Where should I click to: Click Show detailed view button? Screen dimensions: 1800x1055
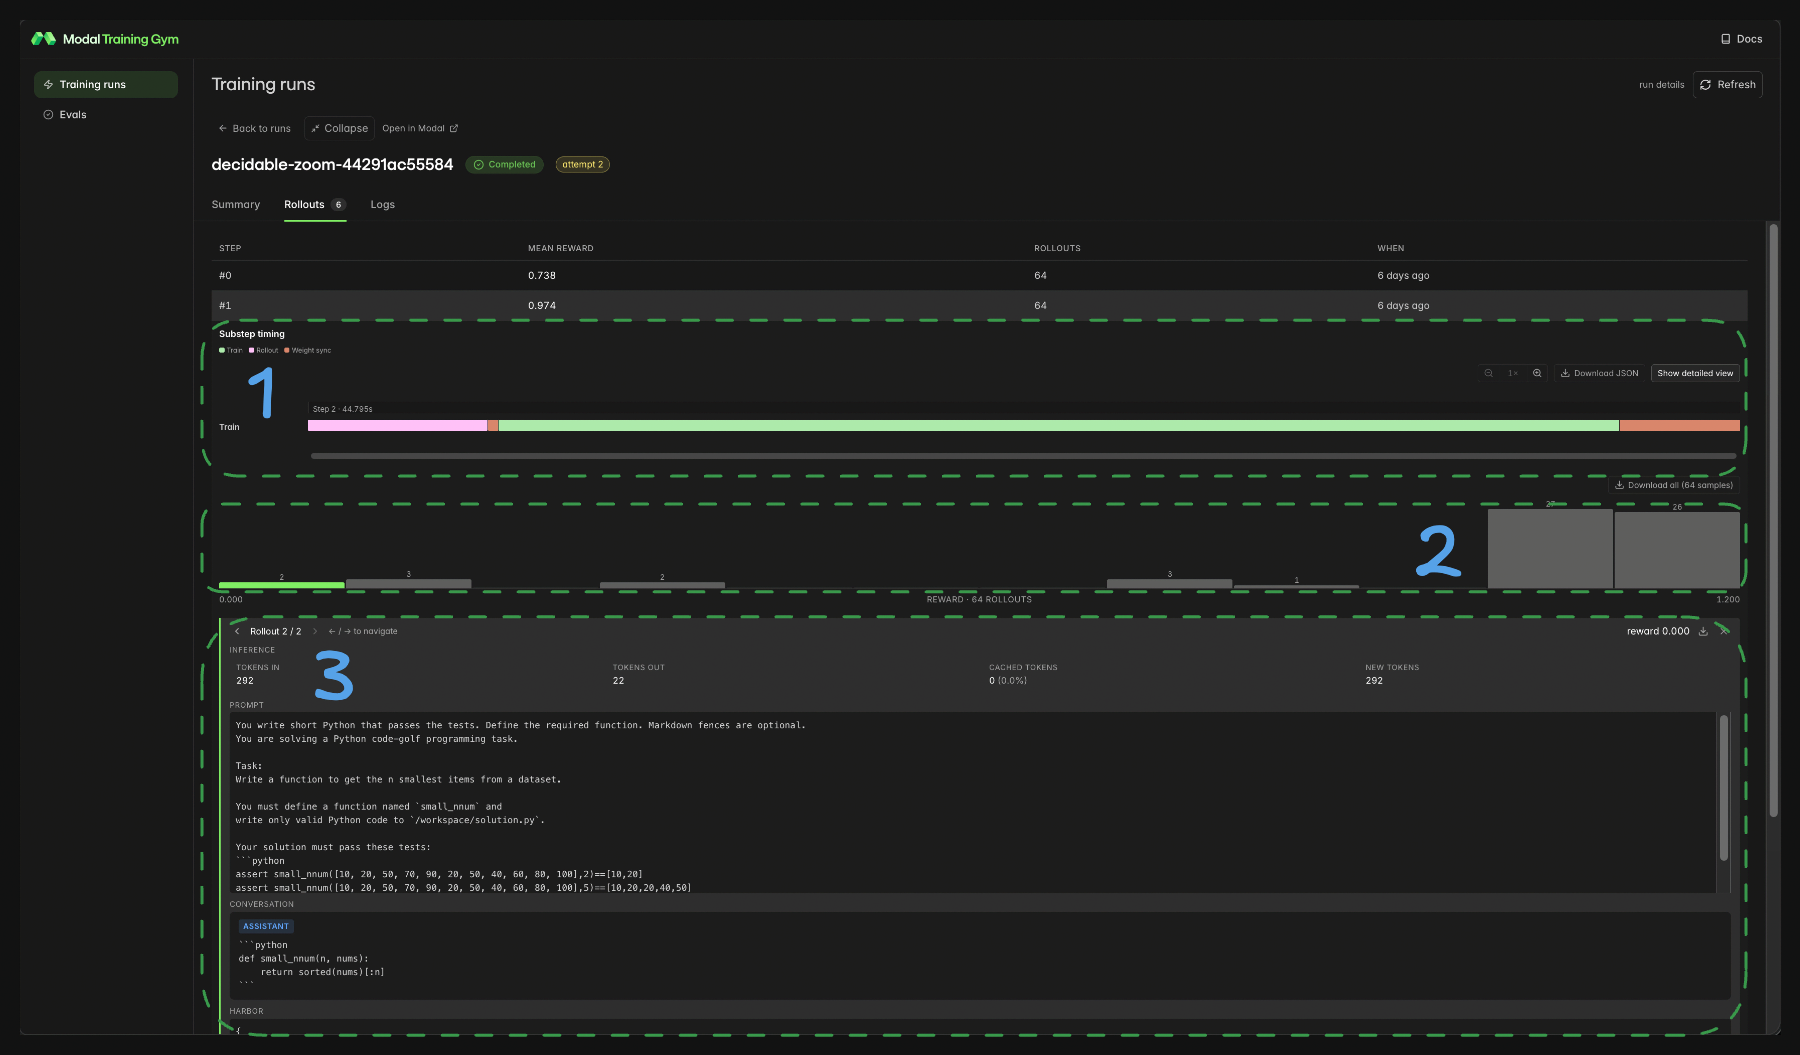(x=1695, y=373)
